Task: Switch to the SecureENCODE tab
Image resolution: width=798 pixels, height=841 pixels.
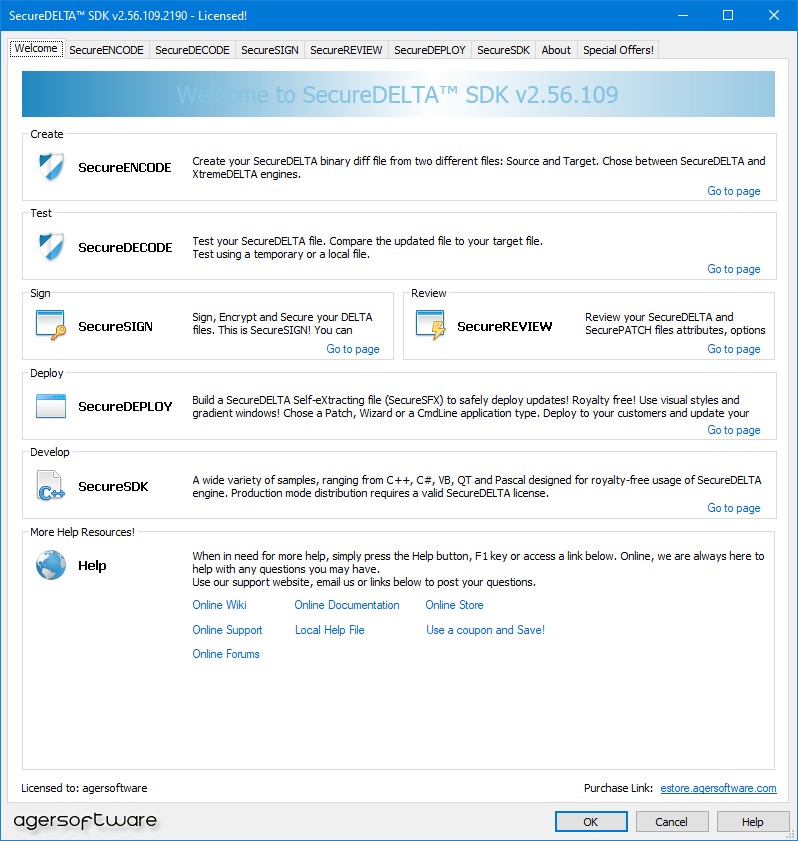Action: click(106, 50)
